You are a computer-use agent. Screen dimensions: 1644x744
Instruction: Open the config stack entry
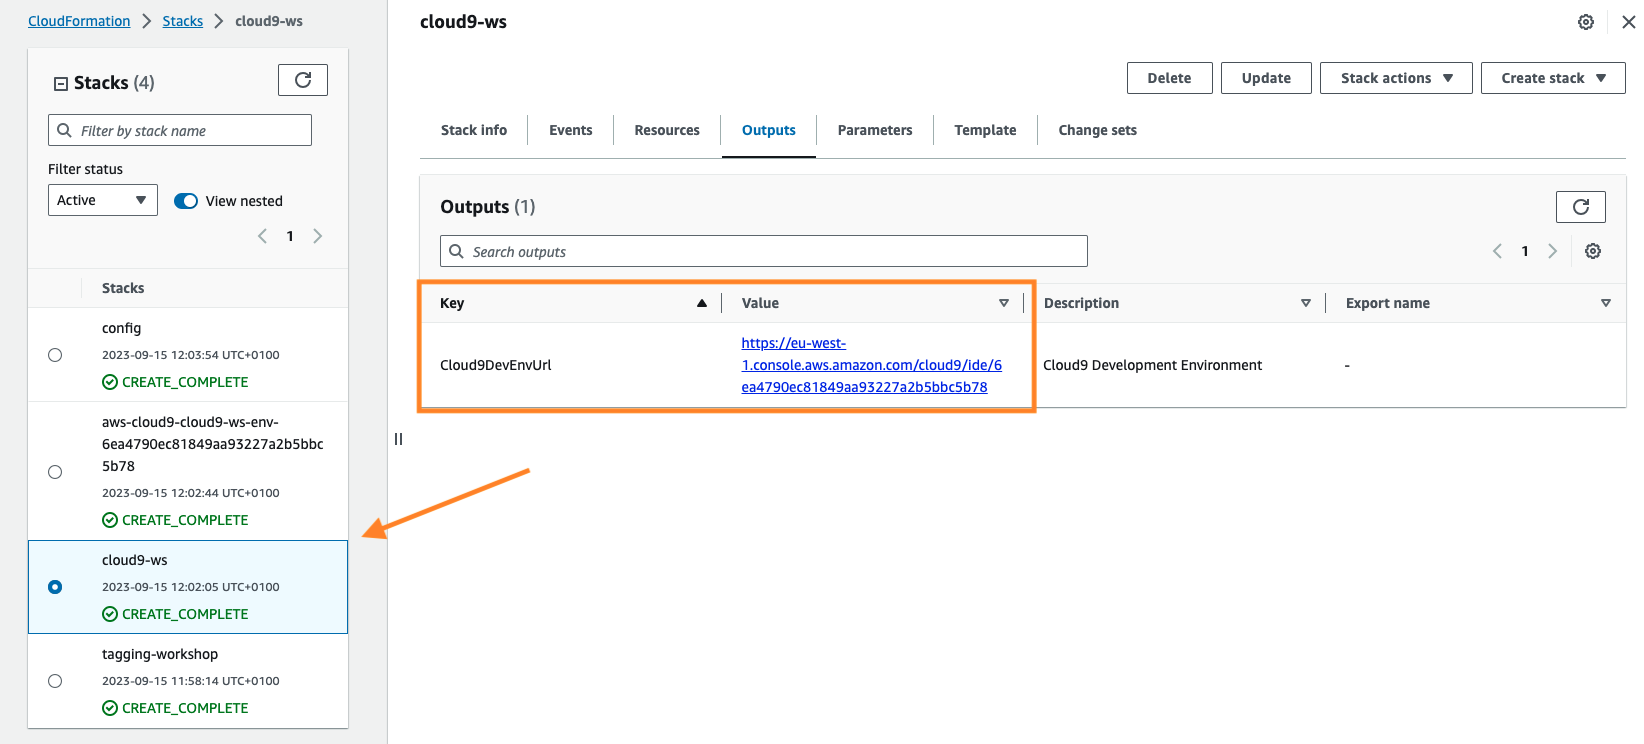click(121, 328)
